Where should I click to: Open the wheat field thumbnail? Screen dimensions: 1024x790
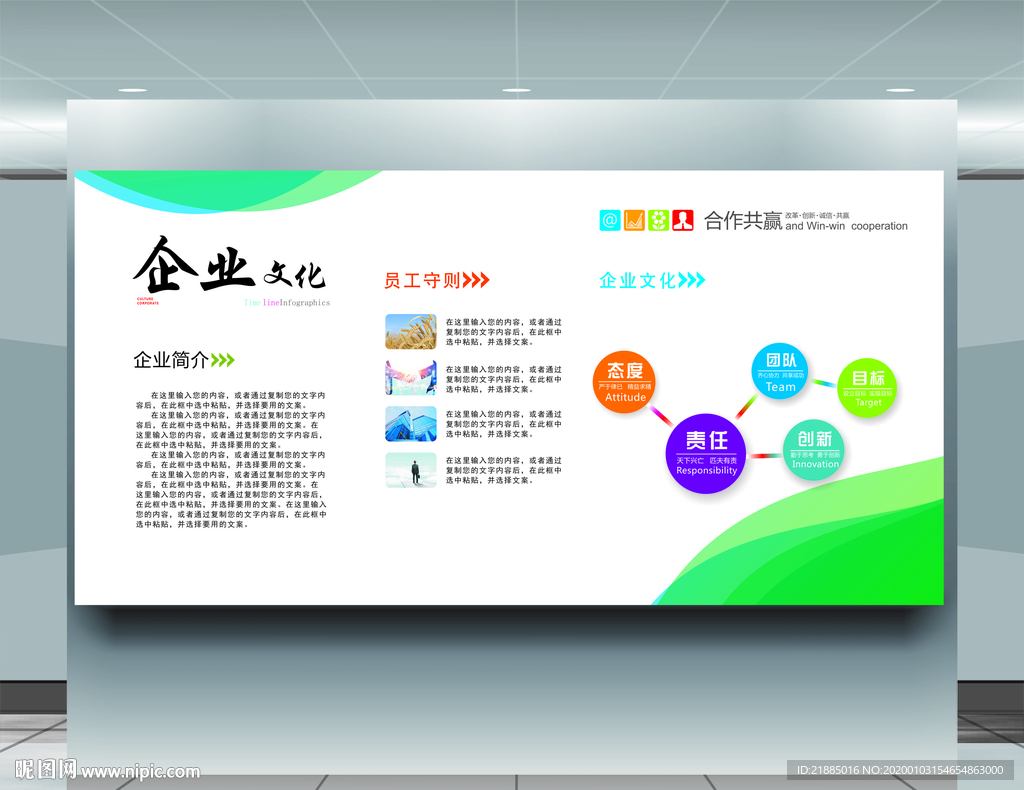point(411,332)
